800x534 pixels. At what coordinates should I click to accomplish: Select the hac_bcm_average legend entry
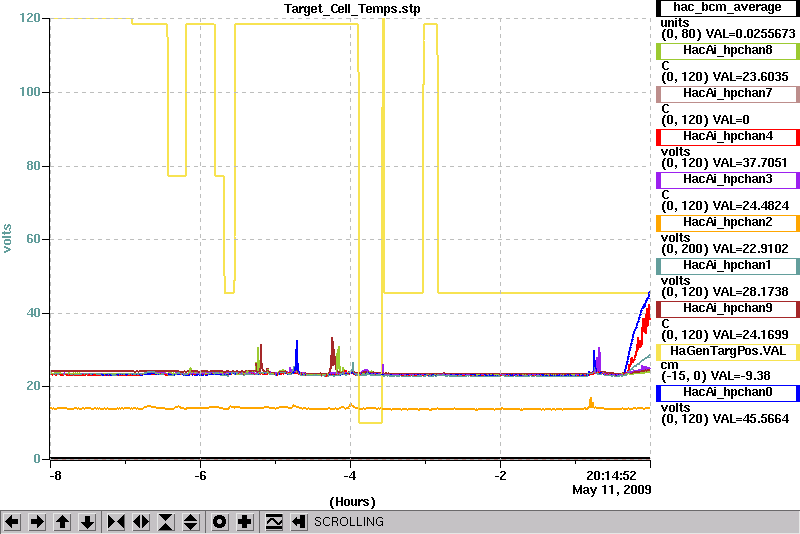coord(727,8)
